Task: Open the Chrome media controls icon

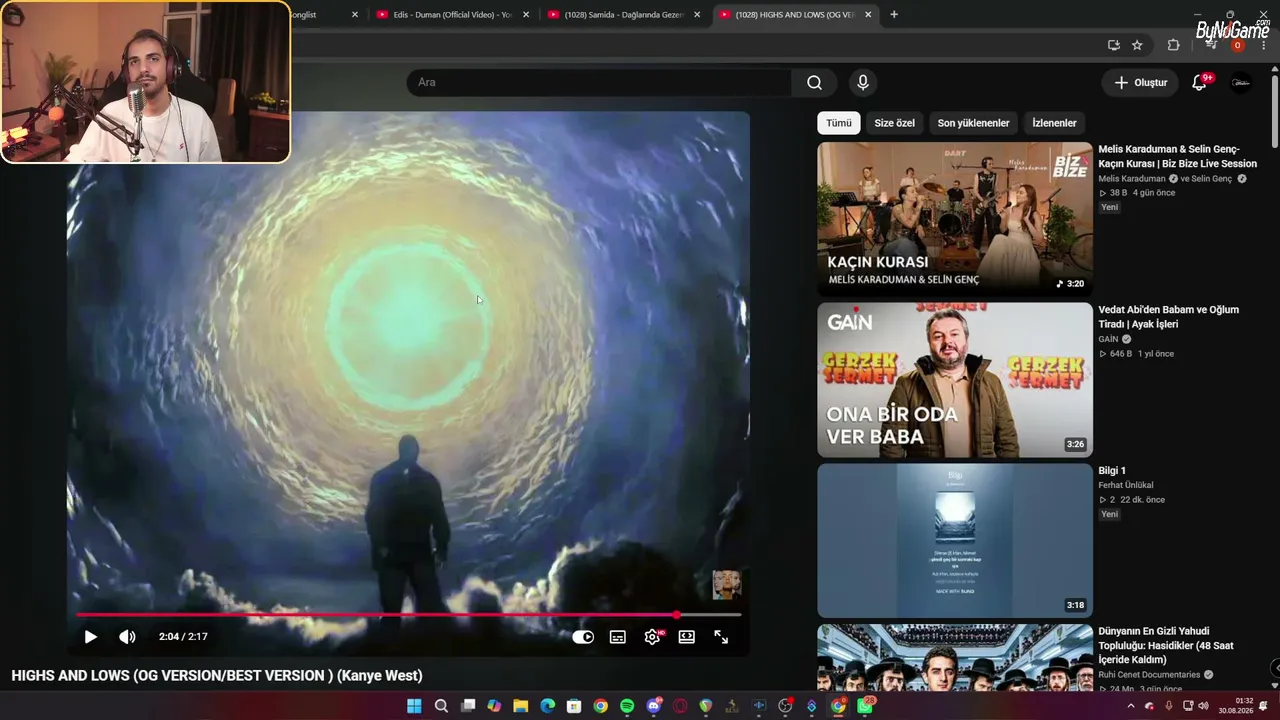Action: (1210, 45)
